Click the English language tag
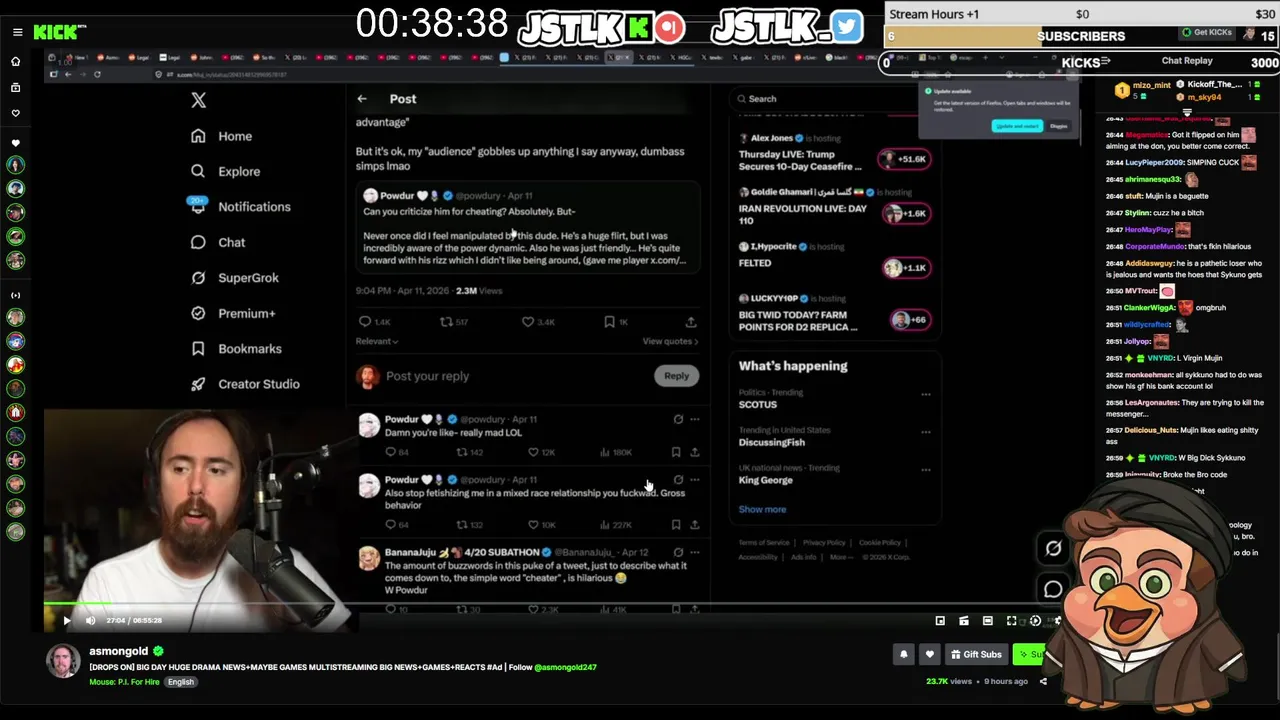 click(x=181, y=682)
